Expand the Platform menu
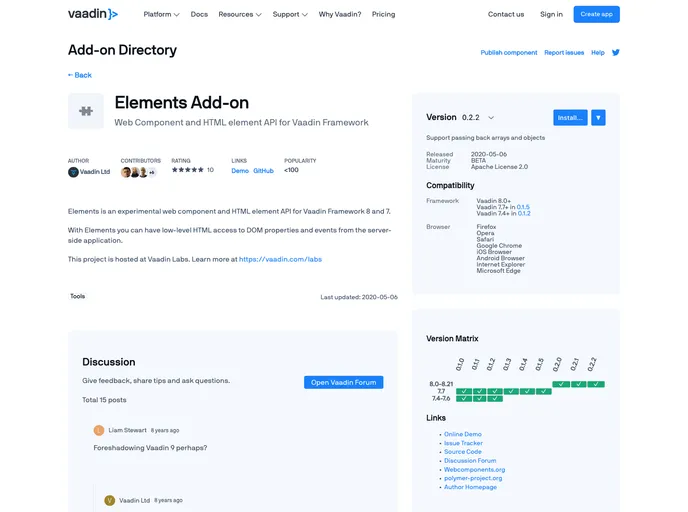The image size is (688, 512). (x=161, y=14)
